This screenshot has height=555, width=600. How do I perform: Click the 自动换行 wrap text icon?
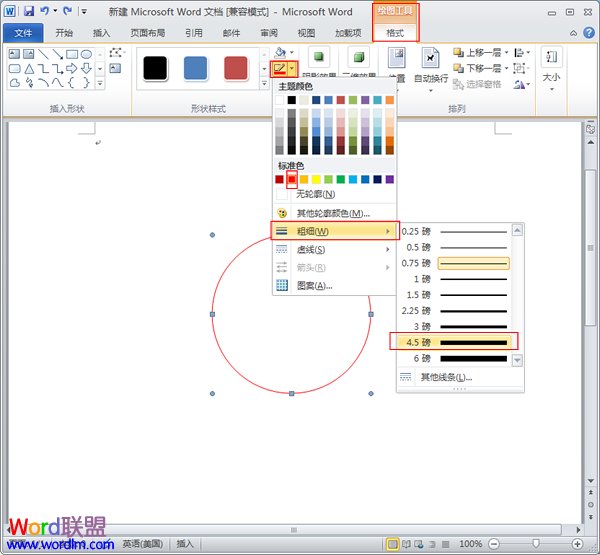click(x=431, y=59)
